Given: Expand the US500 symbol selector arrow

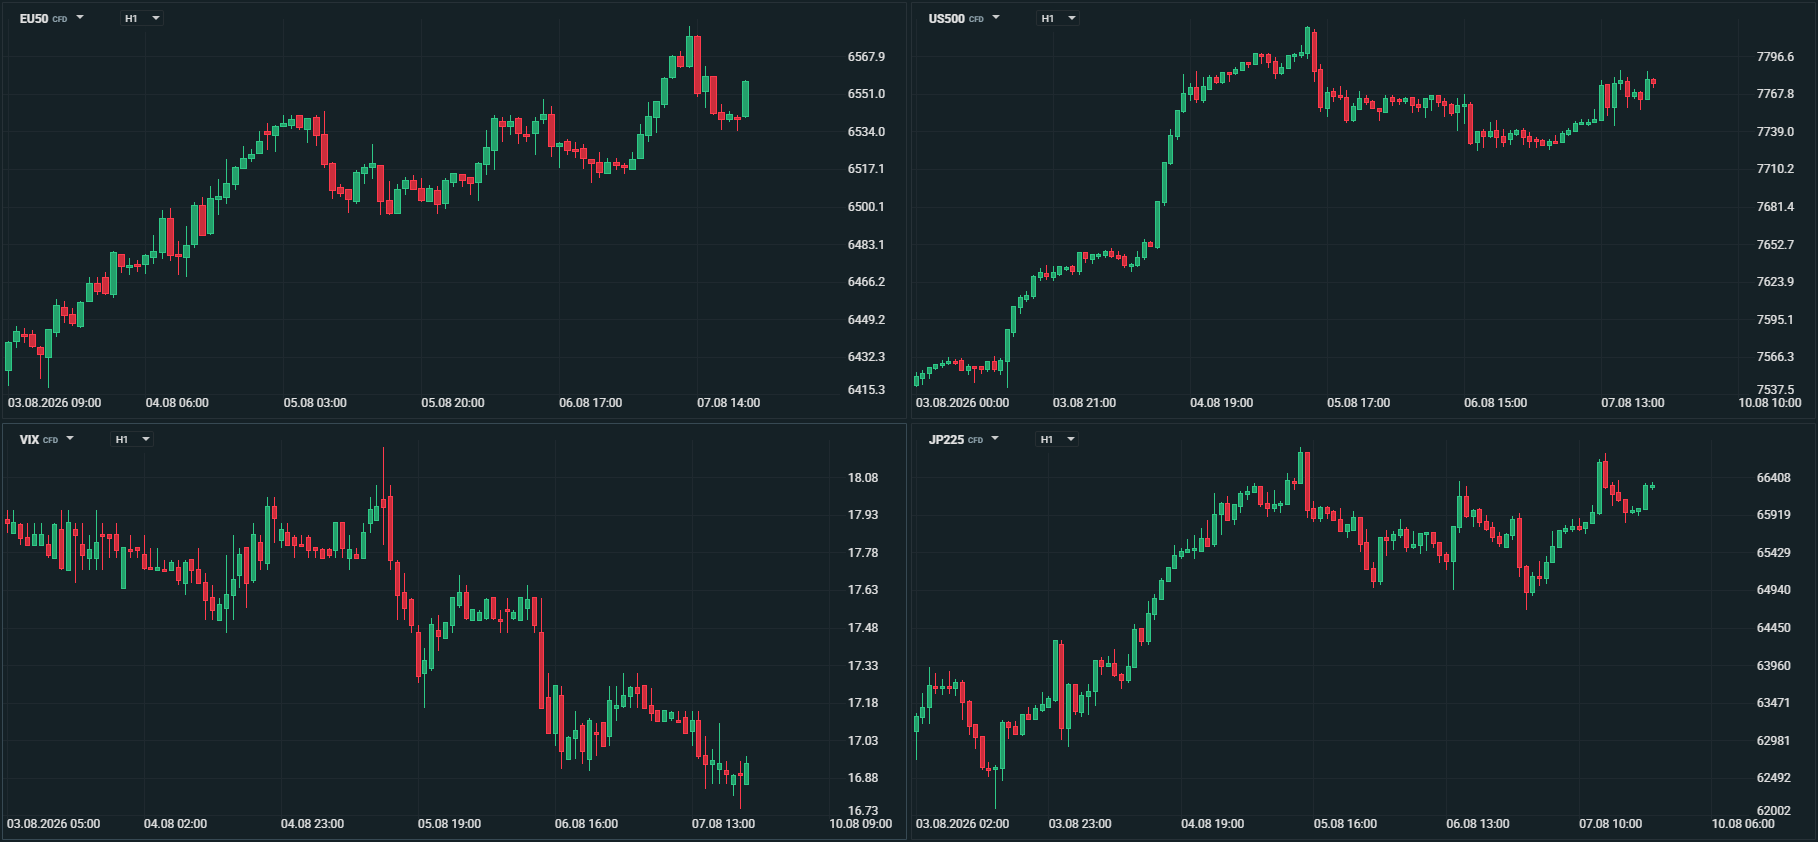Looking at the screenshot, I should pyautogui.click(x=996, y=18).
